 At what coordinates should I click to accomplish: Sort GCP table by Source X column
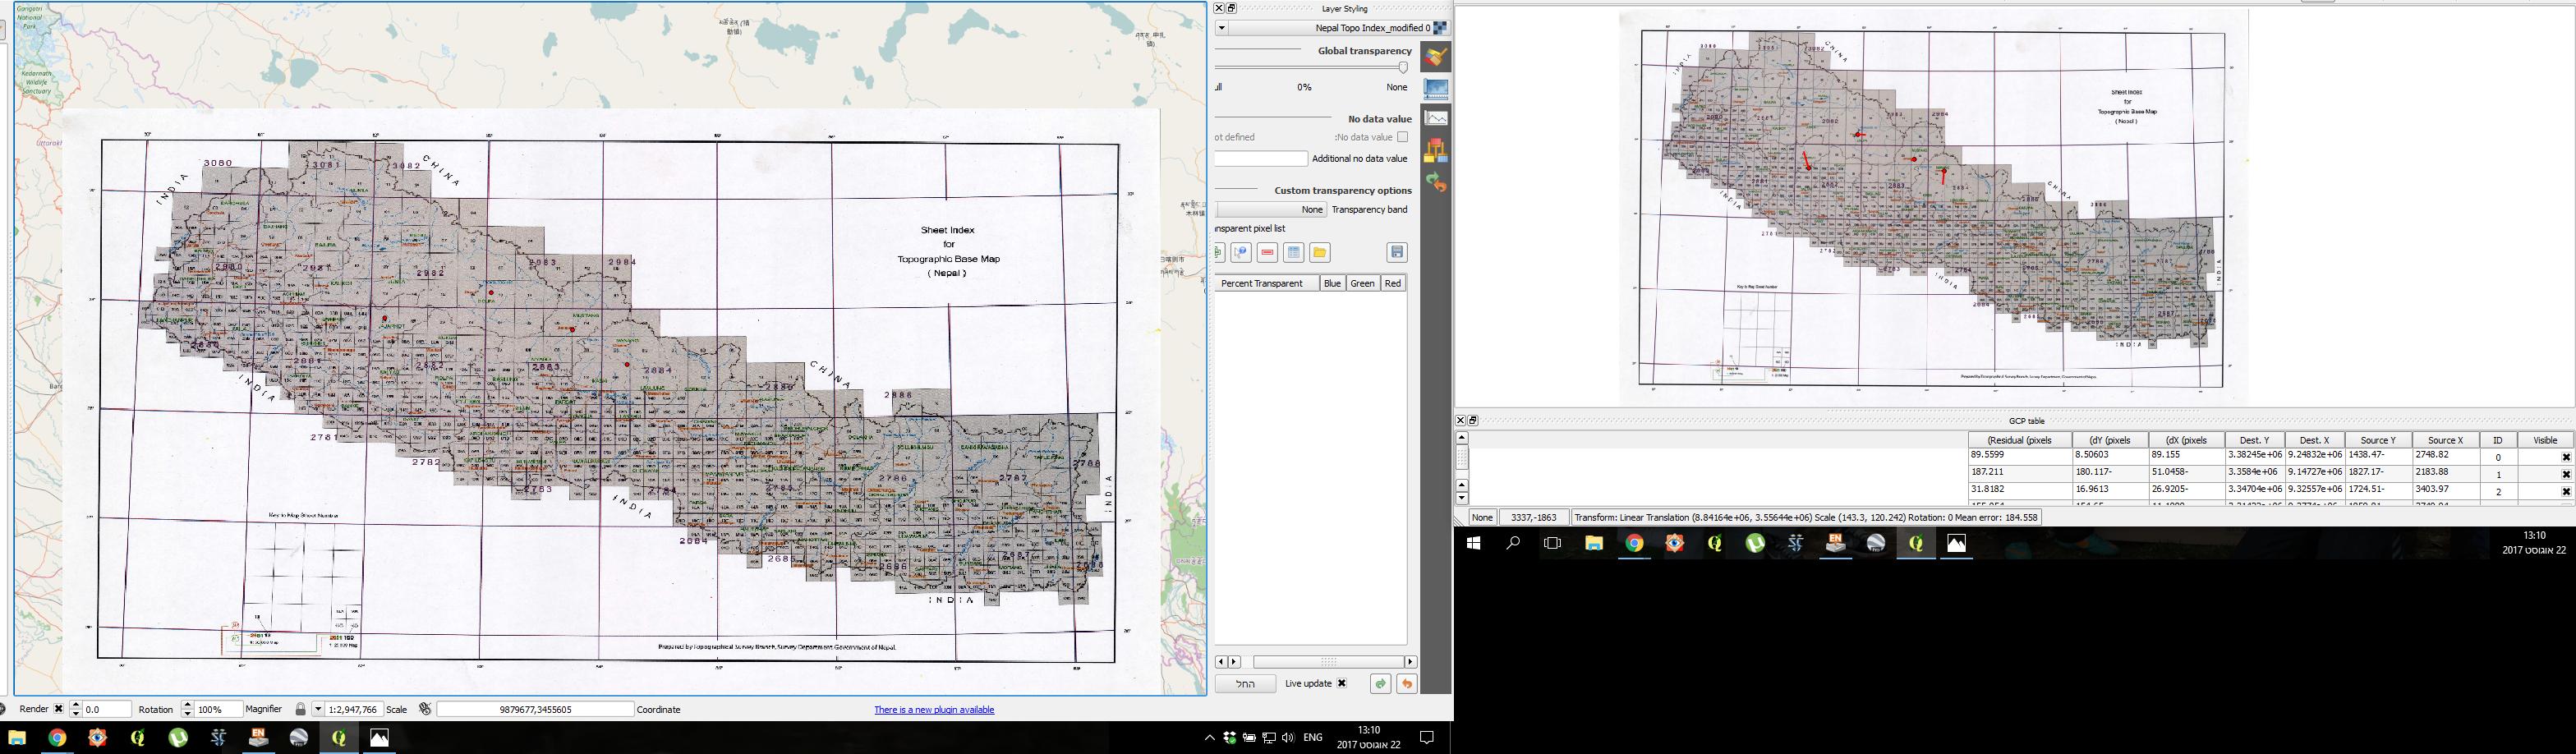[2445, 440]
